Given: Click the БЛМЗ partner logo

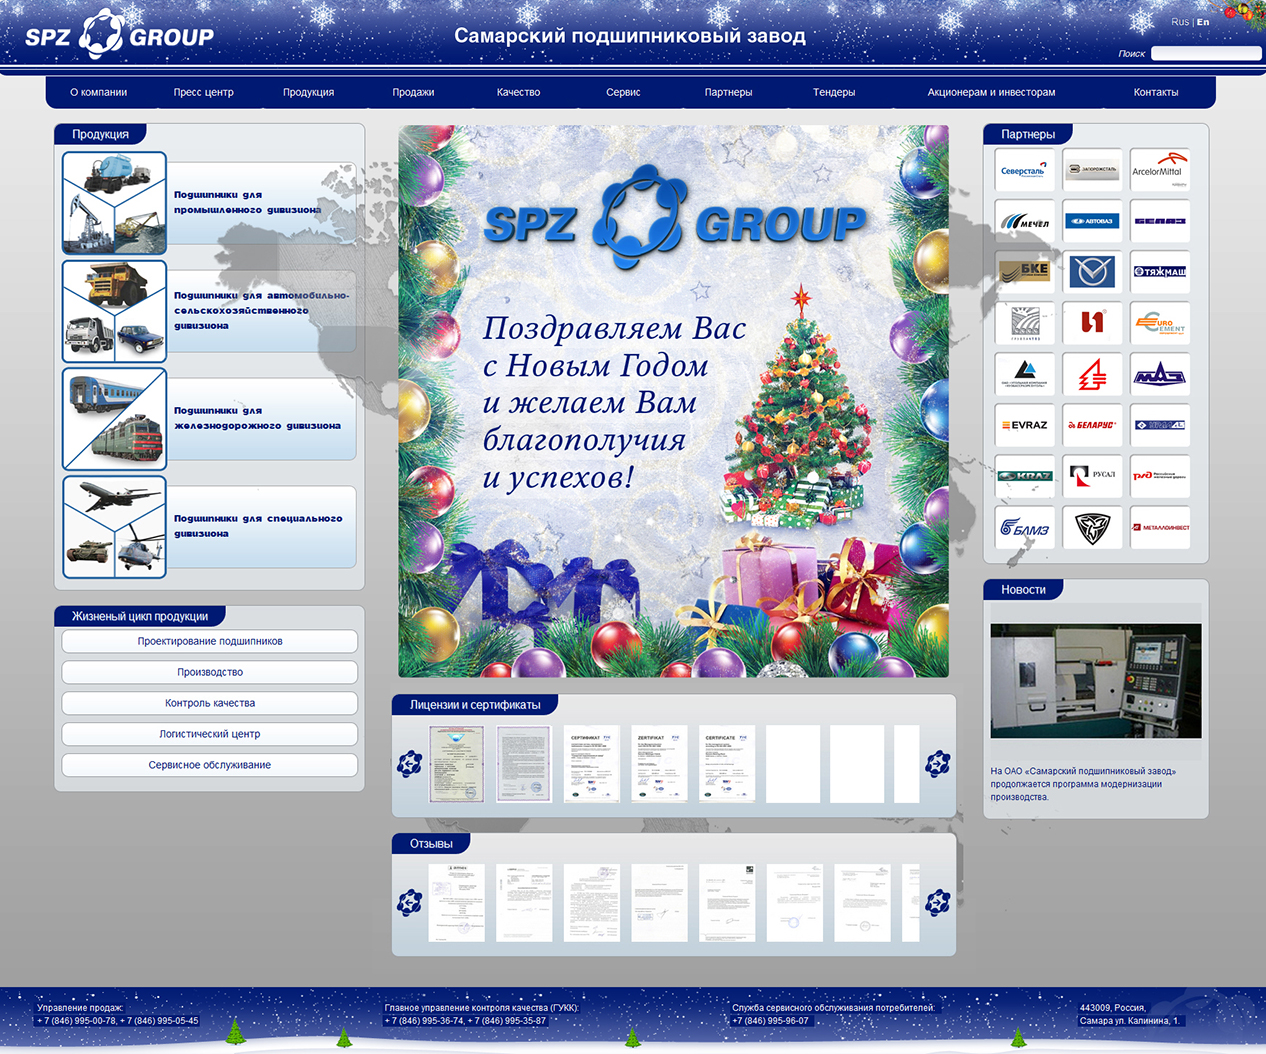Looking at the screenshot, I should coord(1024,527).
